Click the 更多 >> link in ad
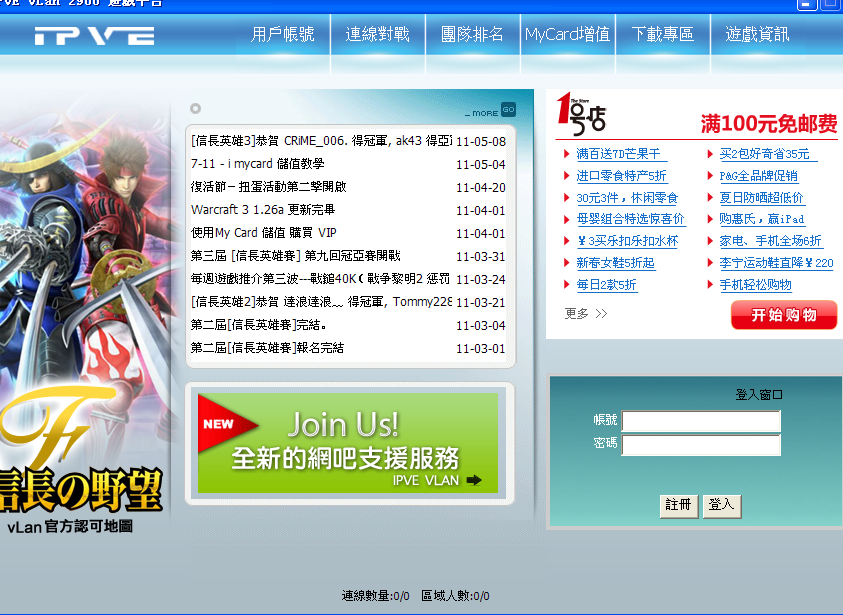Viewport: 843px width, 615px height. click(585, 313)
